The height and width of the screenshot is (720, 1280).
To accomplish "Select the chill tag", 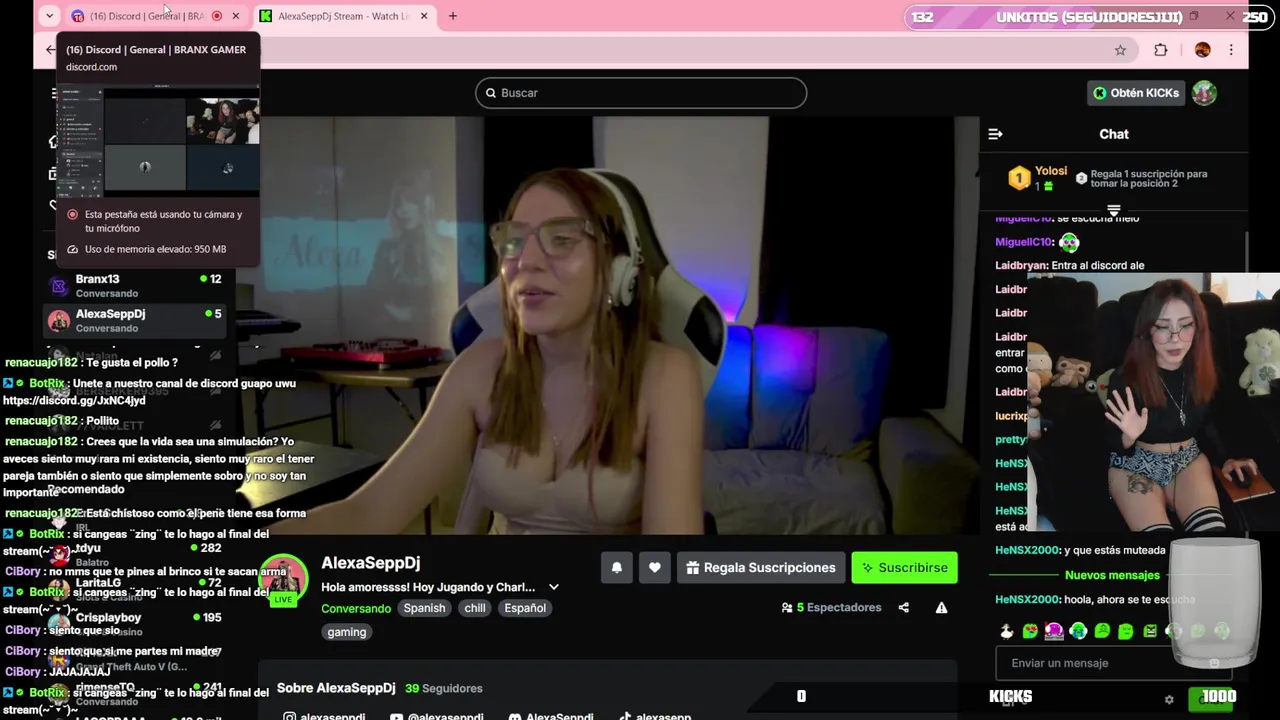I will click(475, 608).
